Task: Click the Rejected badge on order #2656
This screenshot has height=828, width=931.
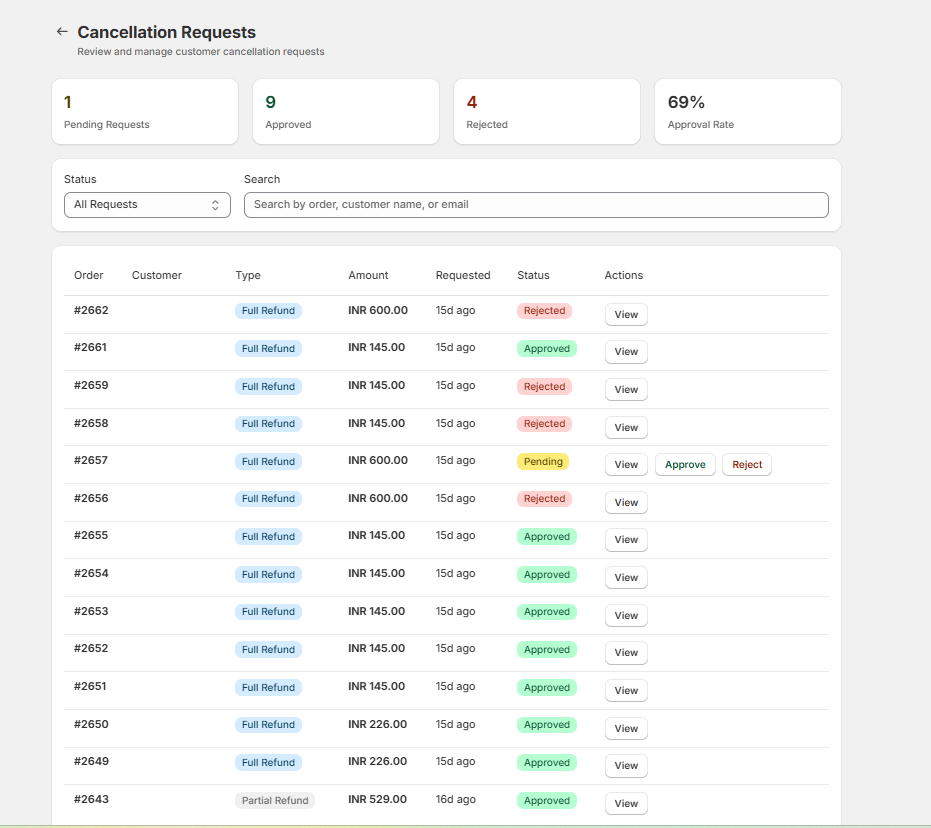Action: [544, 498]
